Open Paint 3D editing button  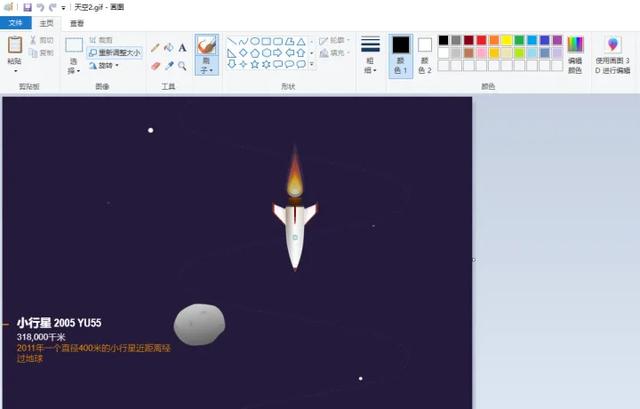(x=613, y=55)
